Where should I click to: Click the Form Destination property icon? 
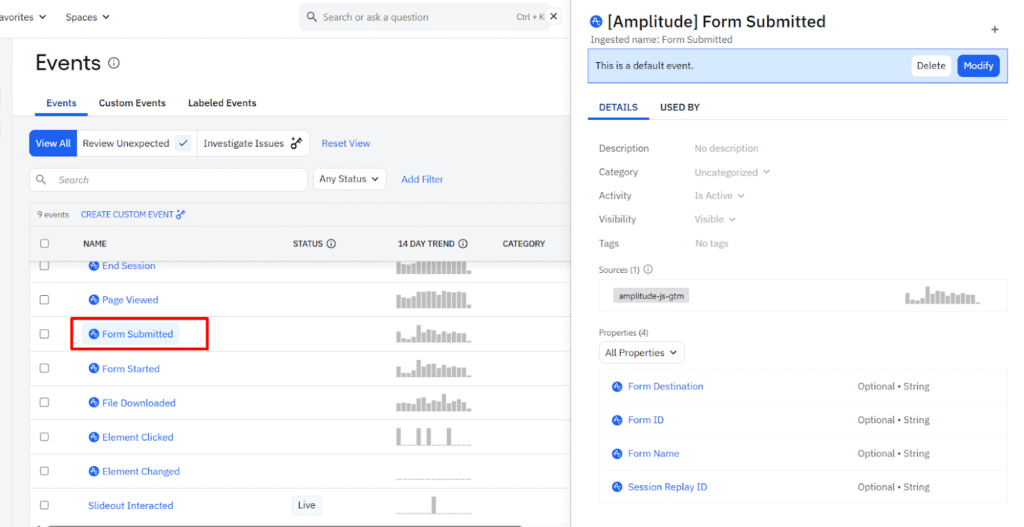pyautogui.click(x=617, y=387)
